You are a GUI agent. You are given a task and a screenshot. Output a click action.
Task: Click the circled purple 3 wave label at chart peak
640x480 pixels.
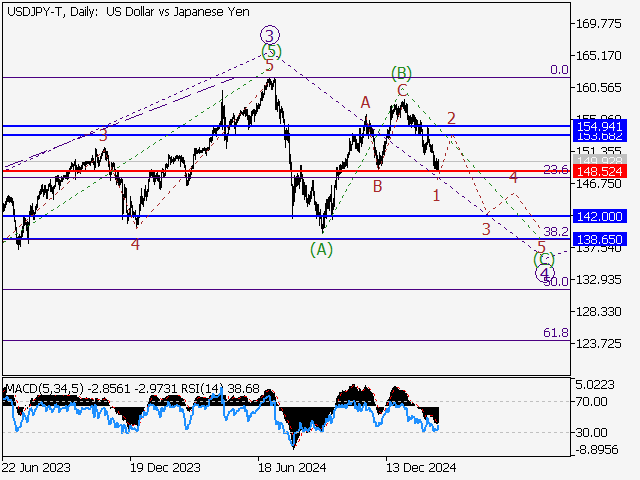coord(269,34)
